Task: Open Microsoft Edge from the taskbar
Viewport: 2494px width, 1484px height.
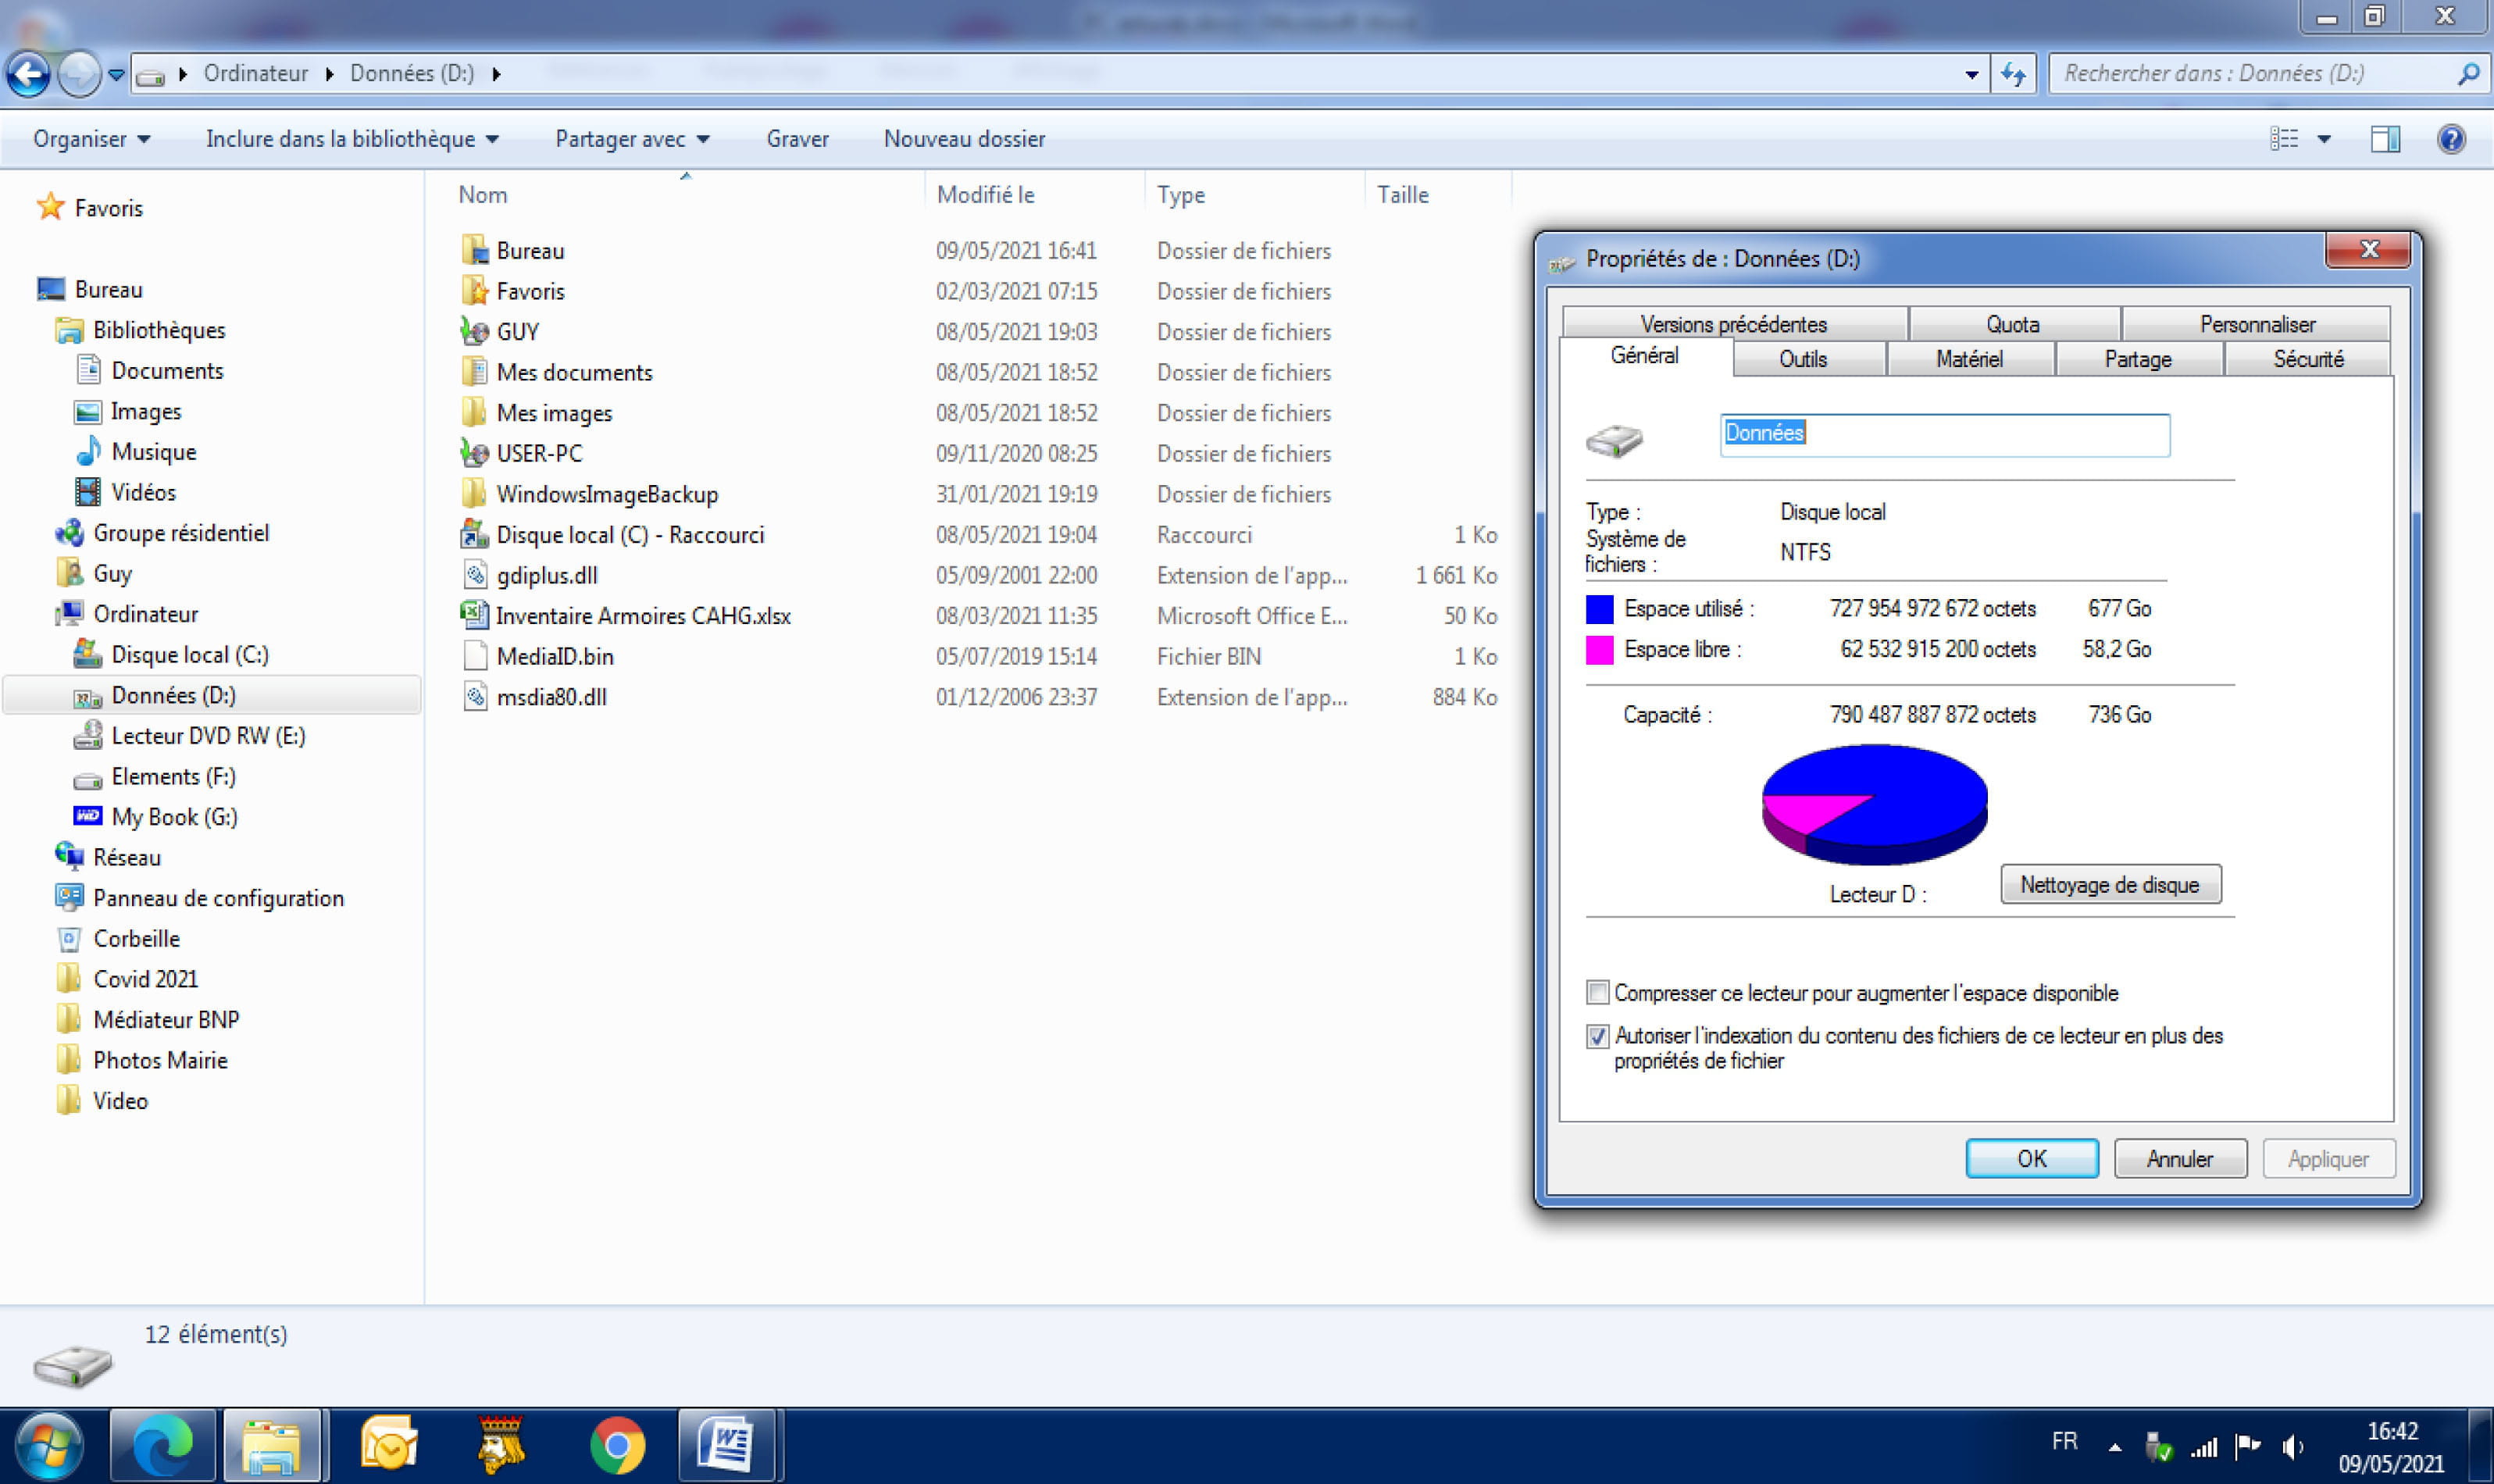Action: coord(162,1446)
